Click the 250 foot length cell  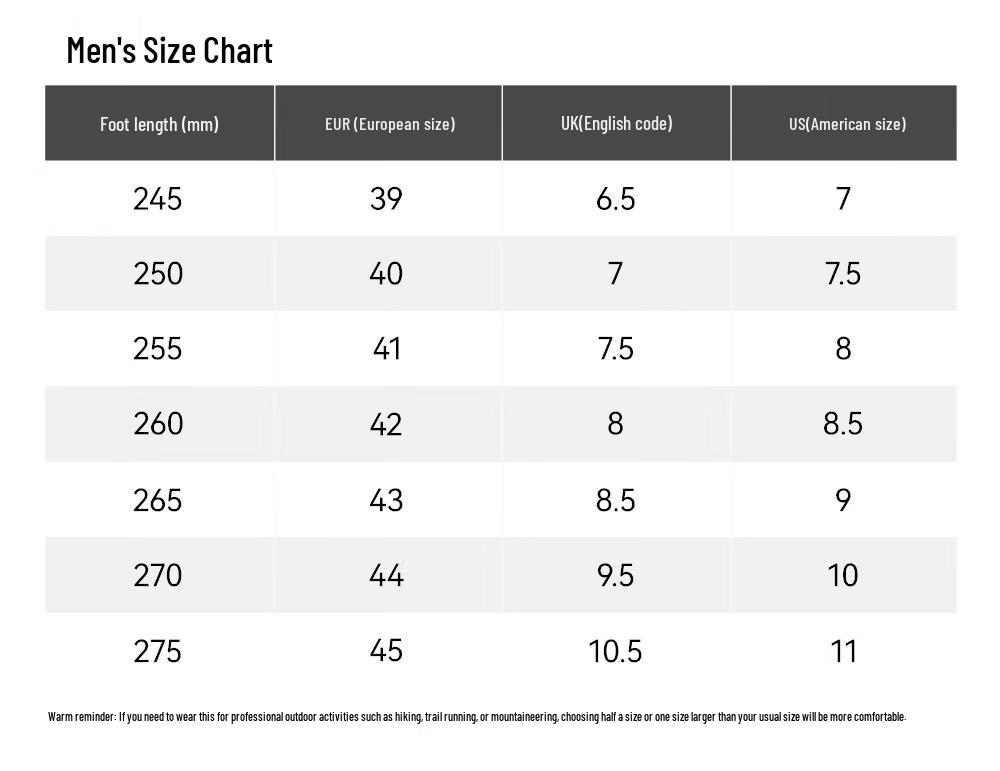pos(159,274)
